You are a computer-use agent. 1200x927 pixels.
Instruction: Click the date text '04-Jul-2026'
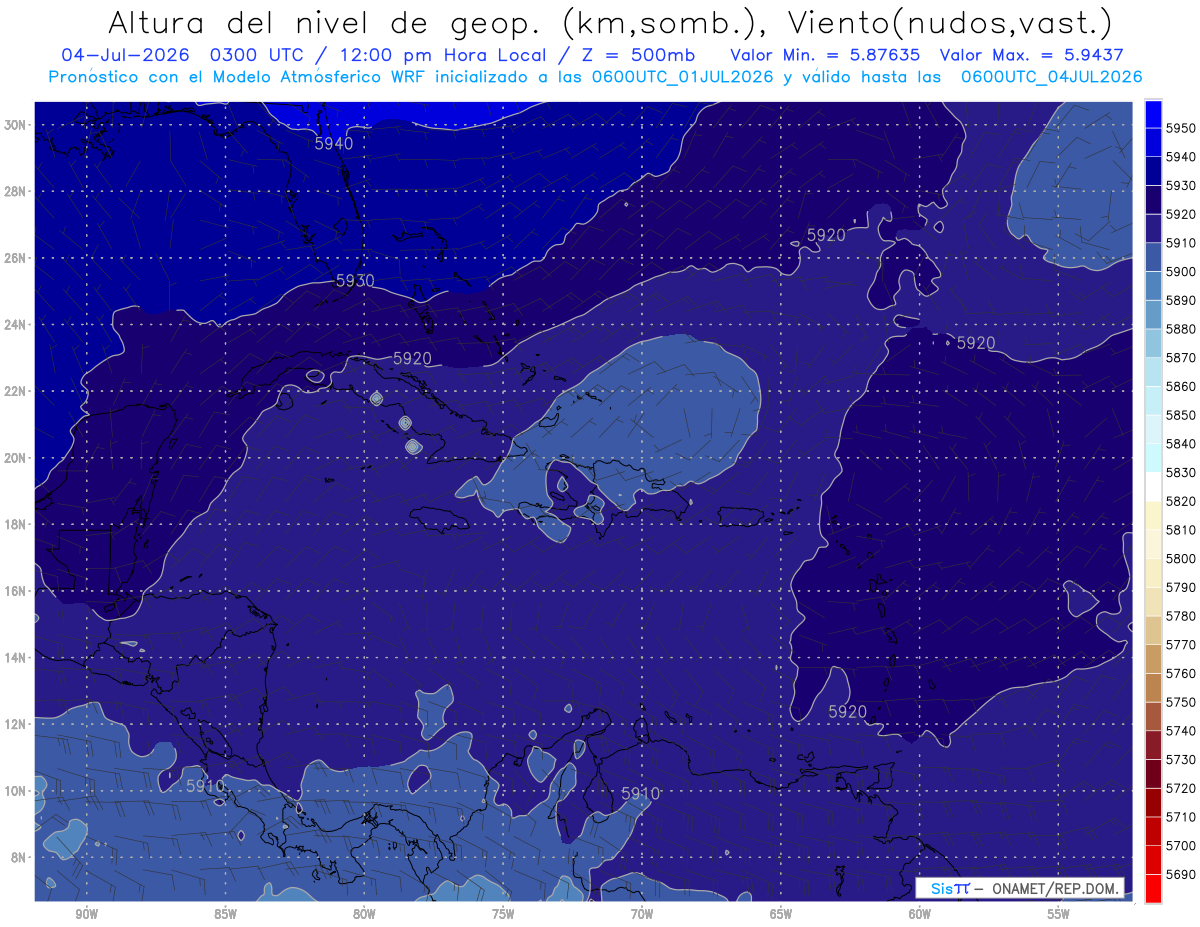pos(125,55)
